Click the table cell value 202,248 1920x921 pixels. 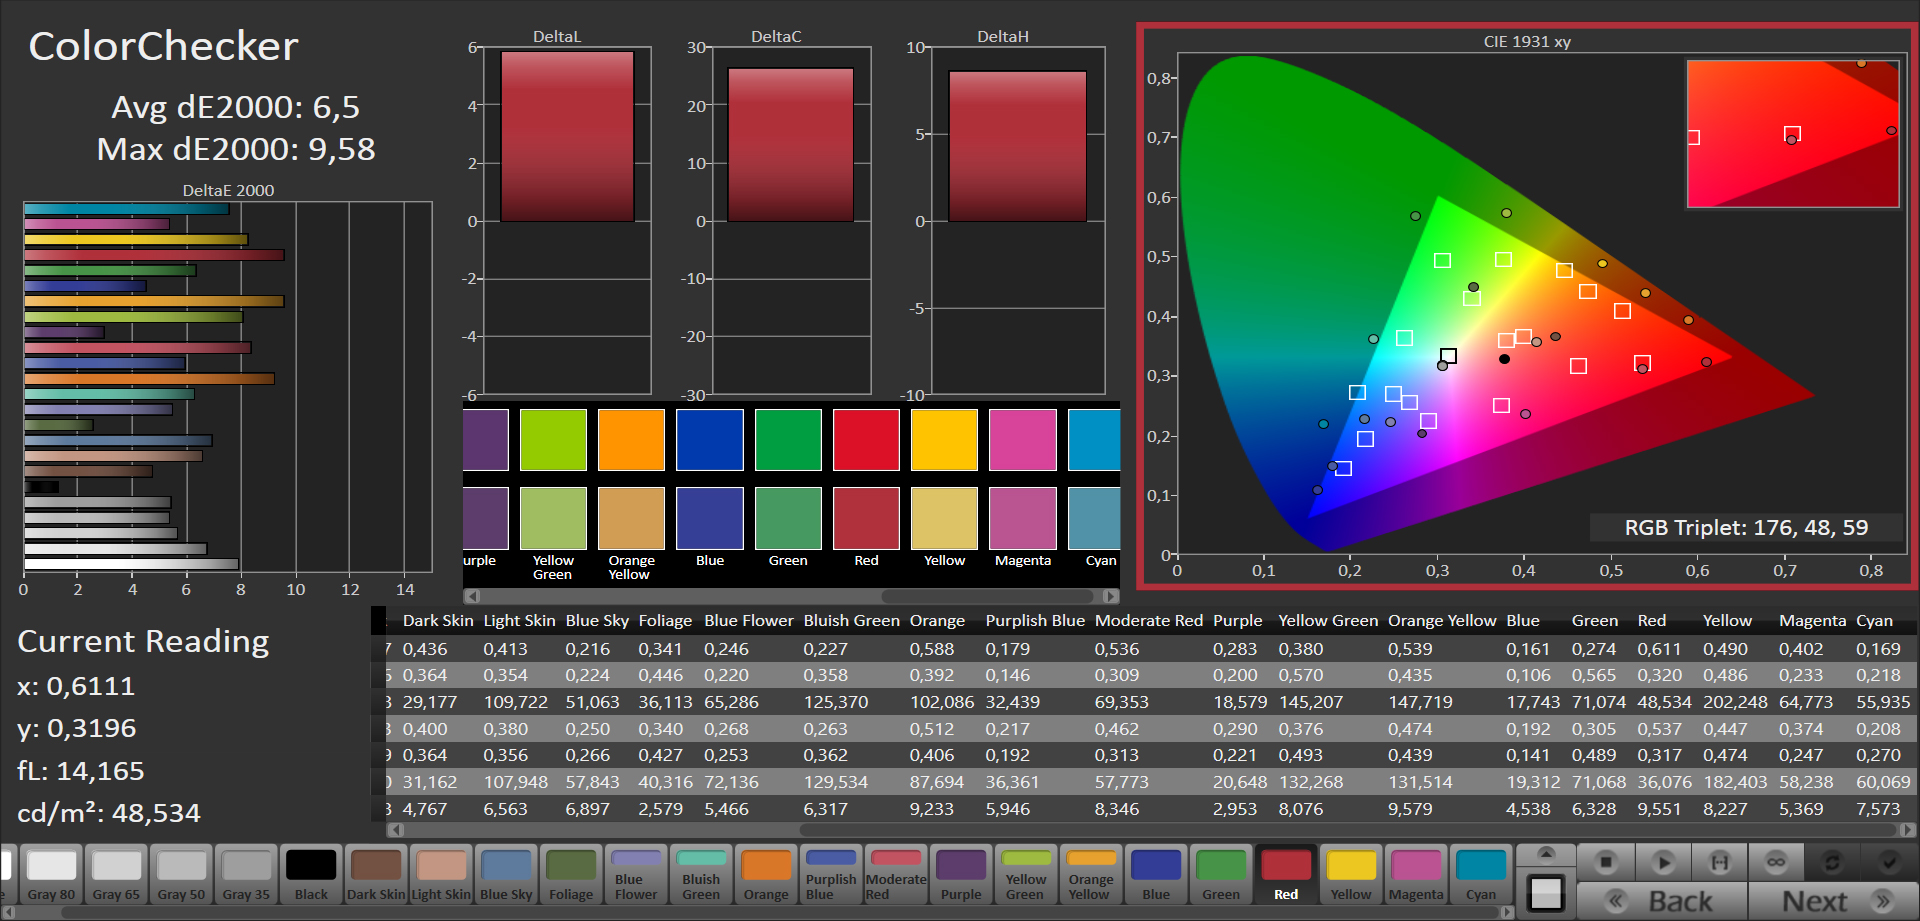[x=1735, y=702]
